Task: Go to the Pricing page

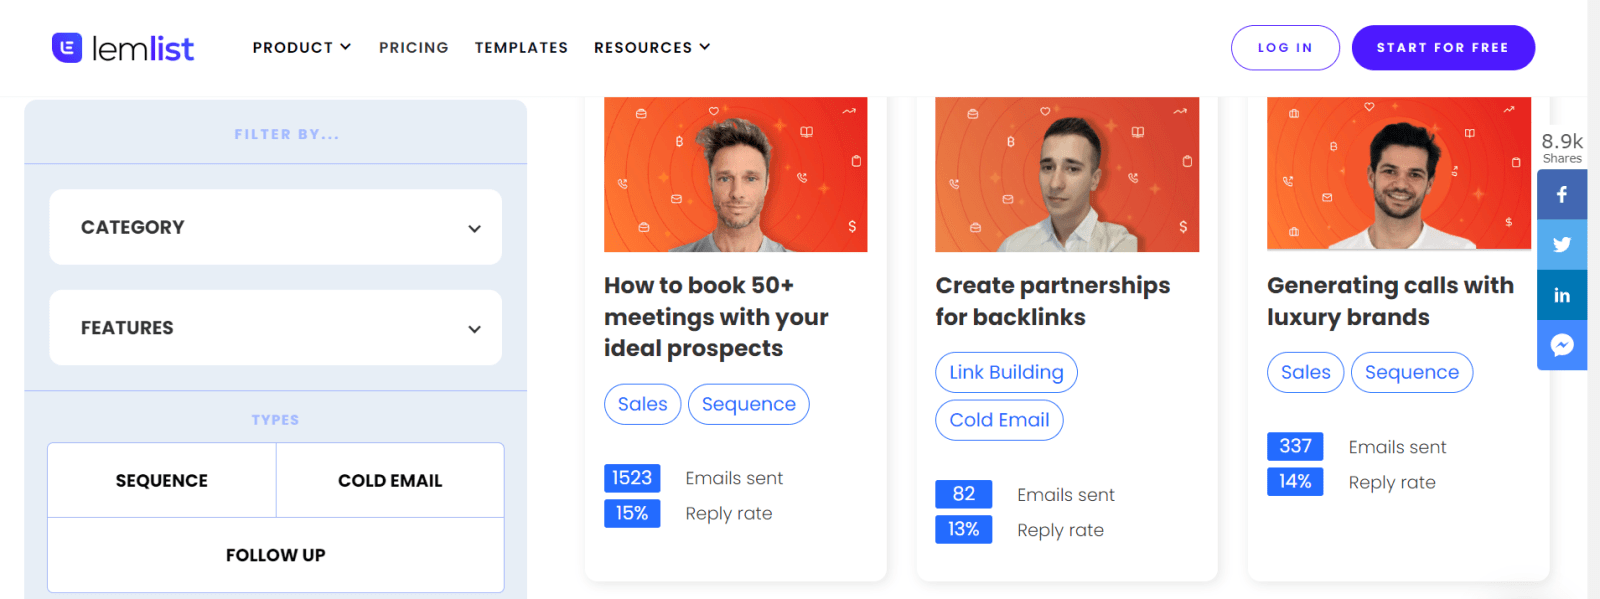Action: [413, 48]
